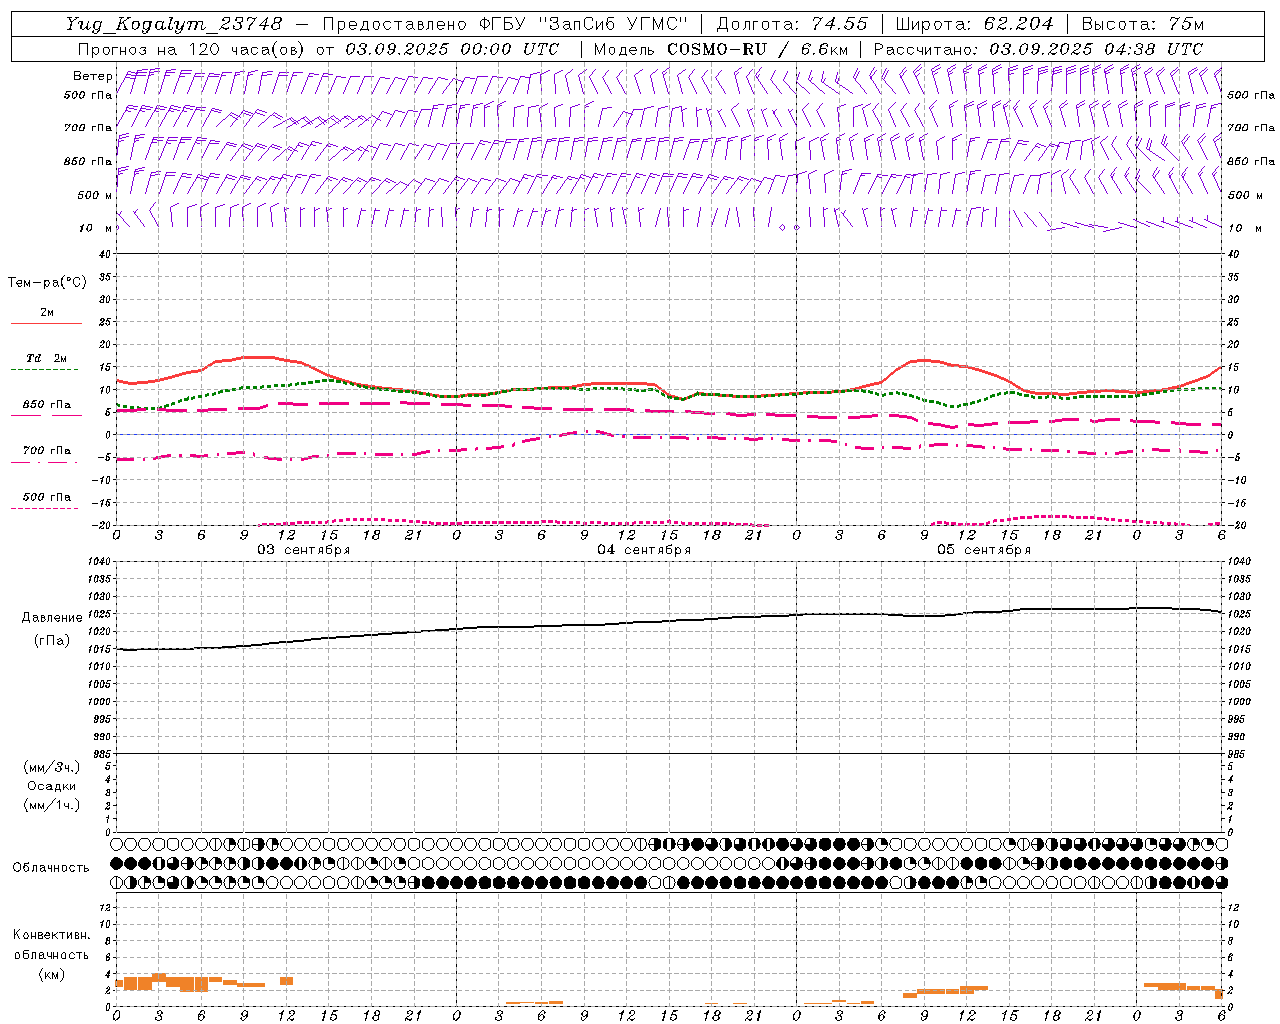Click the station title Yug_Kogalym_23748
The width and height of the screenshot is (1280, 1024).
tap(174, 24)
